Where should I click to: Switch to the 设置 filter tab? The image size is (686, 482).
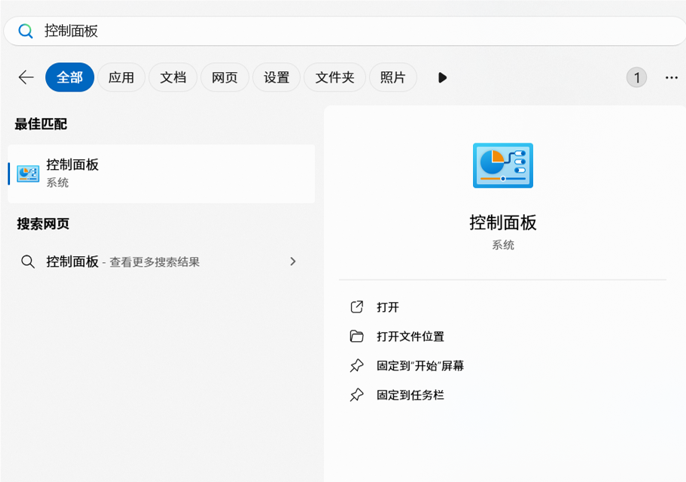277,78
